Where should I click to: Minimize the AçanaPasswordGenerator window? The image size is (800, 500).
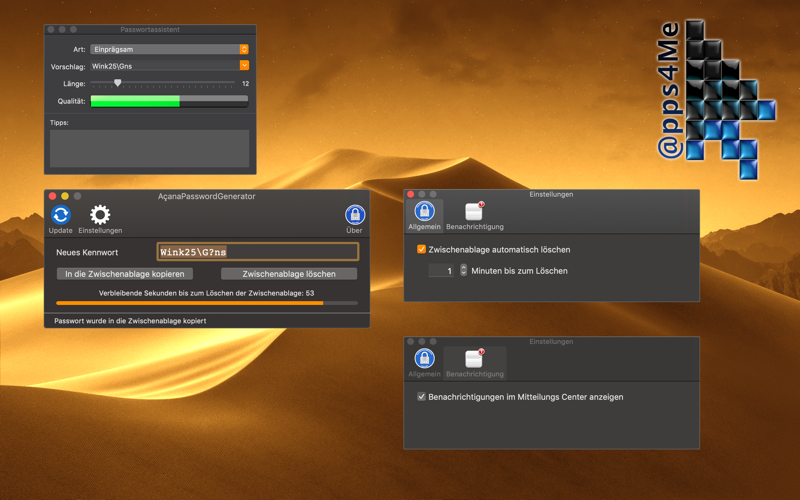[x=65, y=196]
